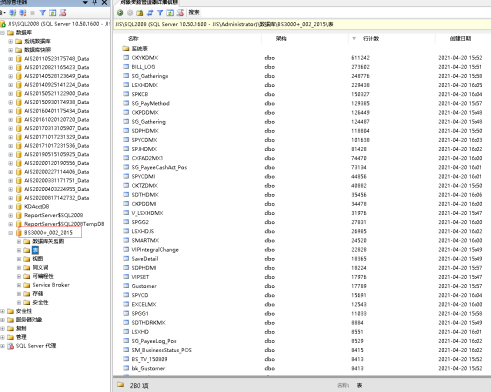The height and width of the screenshot is (392, 491).
Task: Select the highlighted 表 (Tables) folder in the tree
Action: 35,250
